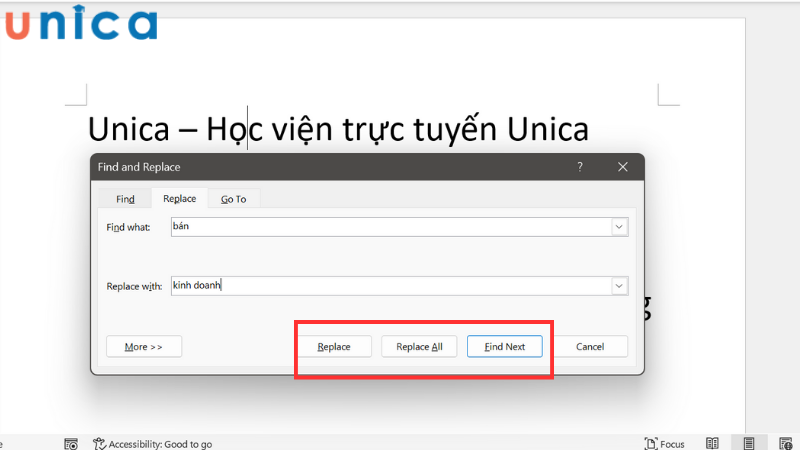Select the Replace tab
Screen dimensions: 800x450
click(x=179, y=198)
